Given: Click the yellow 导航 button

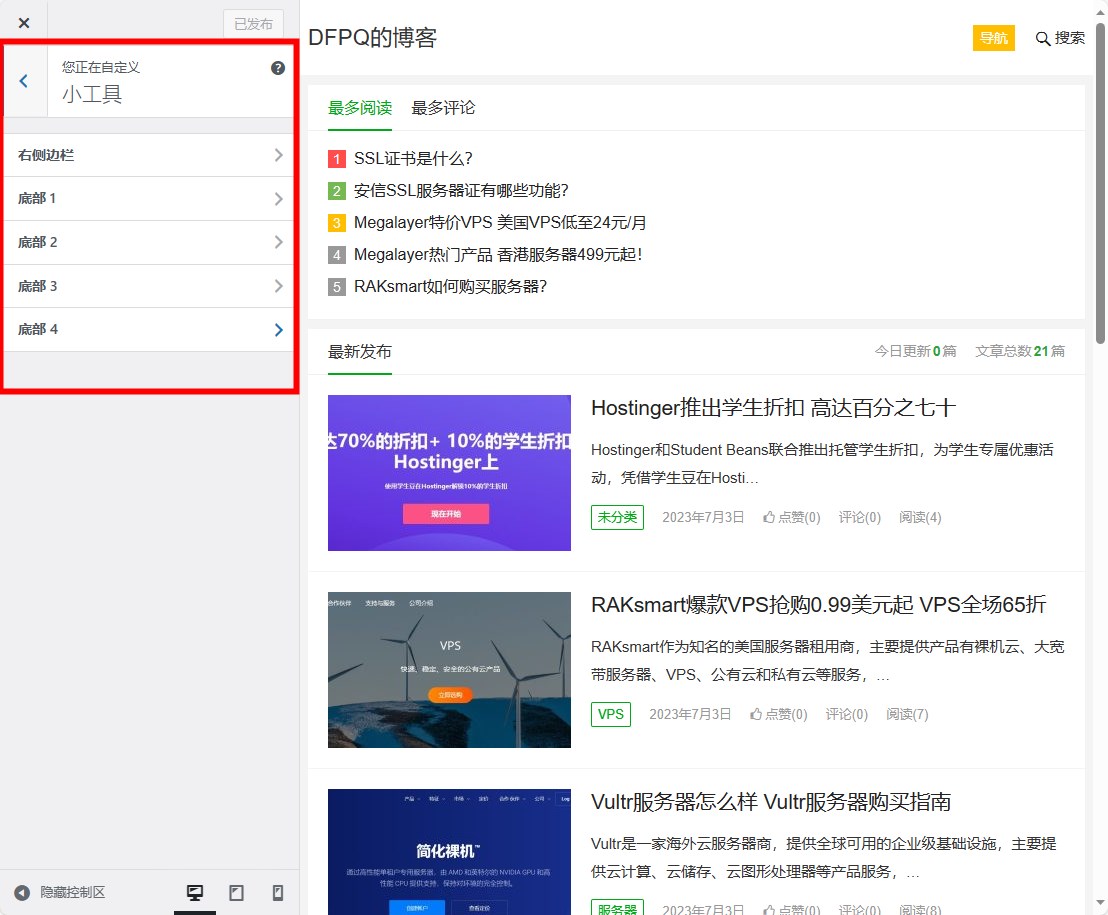Looking at the screenshot, I should pos(993,38).
